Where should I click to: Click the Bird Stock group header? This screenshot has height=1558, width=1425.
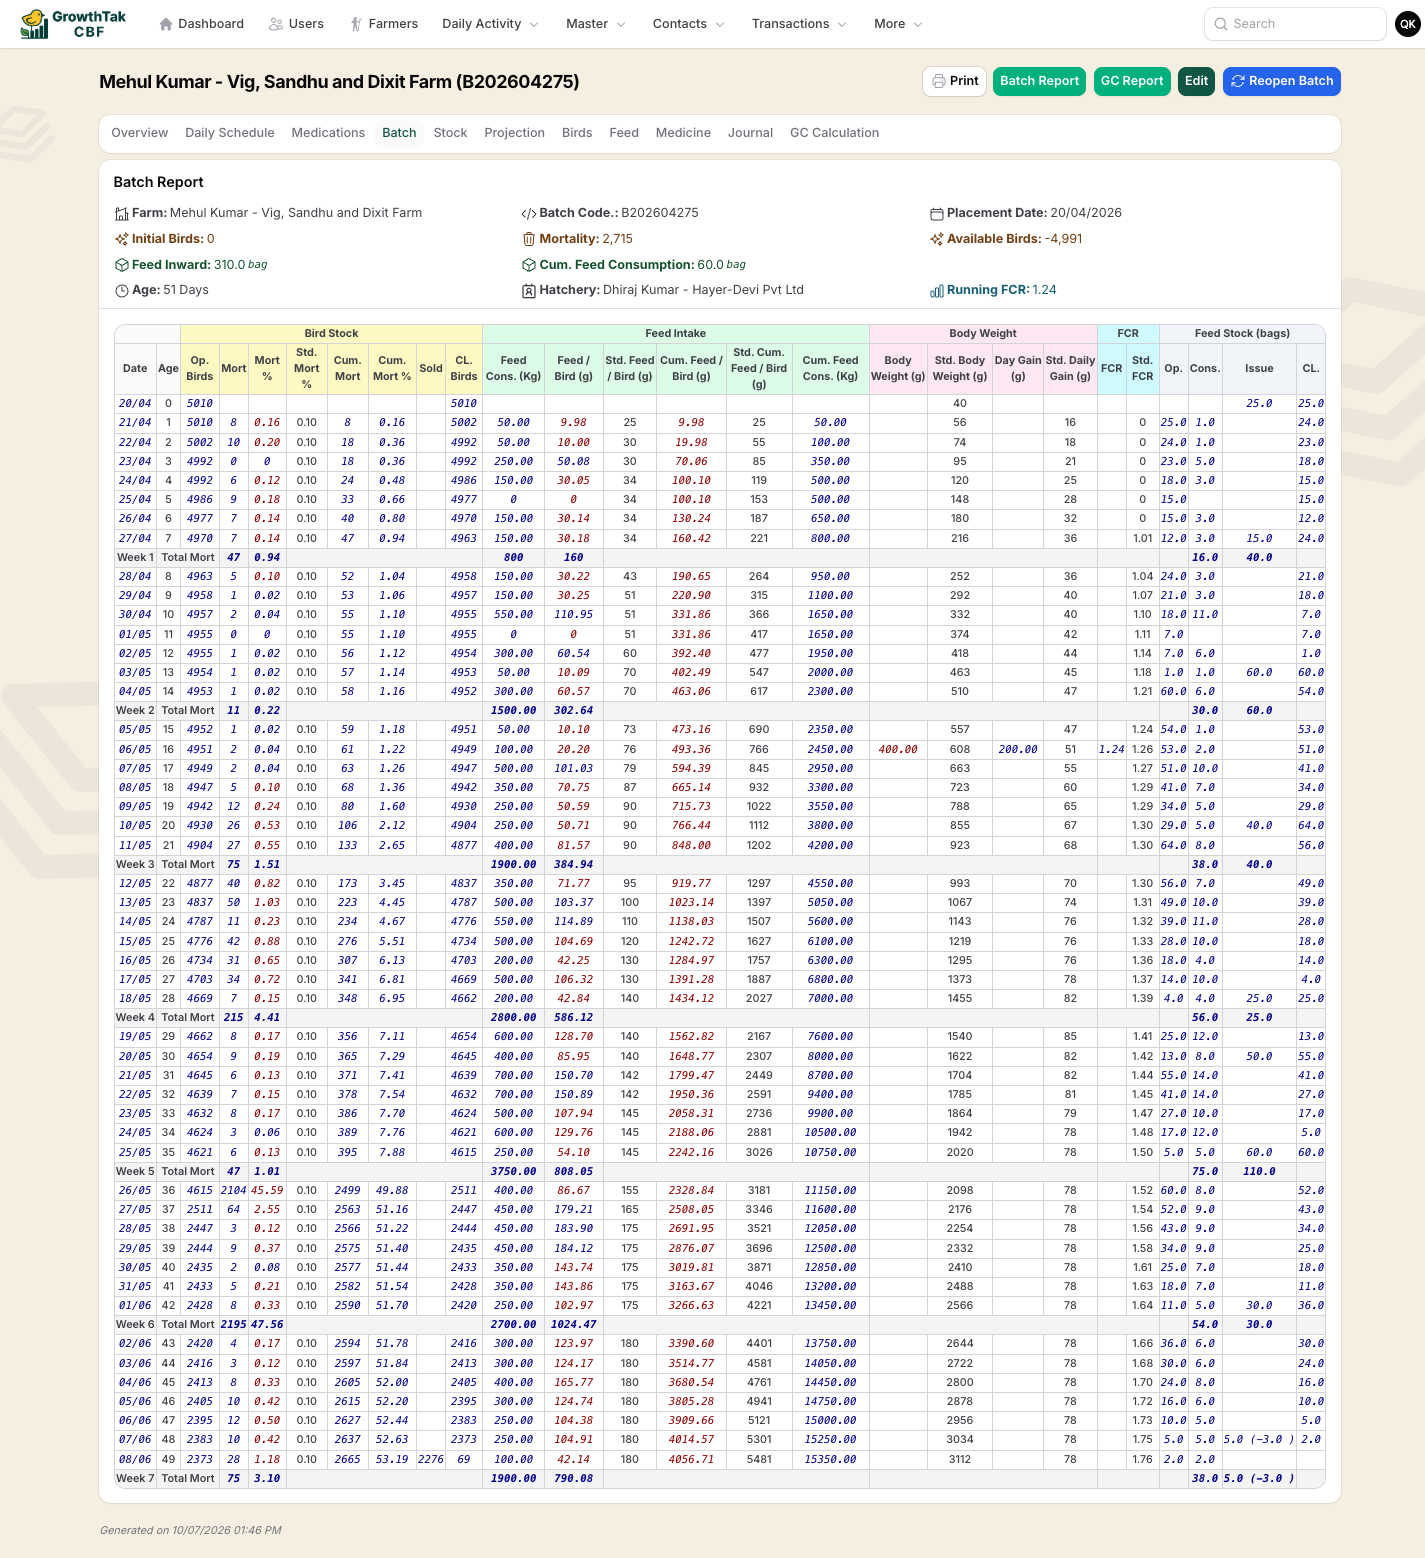(x=331, y=334)
